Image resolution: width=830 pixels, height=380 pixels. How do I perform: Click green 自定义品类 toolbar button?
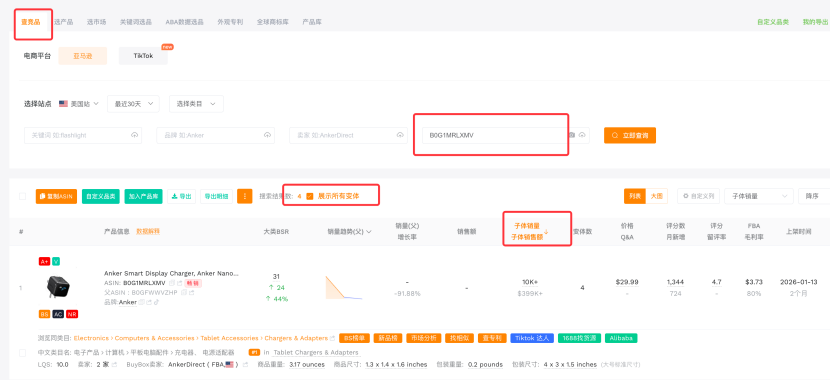pos(101,196)
